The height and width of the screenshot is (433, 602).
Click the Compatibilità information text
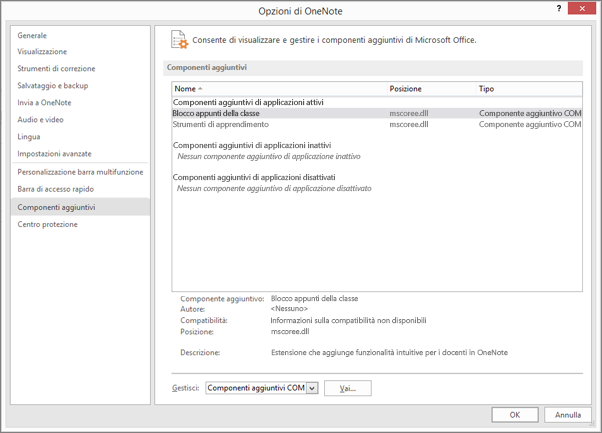pyautogui.click(x=348, y=320)
